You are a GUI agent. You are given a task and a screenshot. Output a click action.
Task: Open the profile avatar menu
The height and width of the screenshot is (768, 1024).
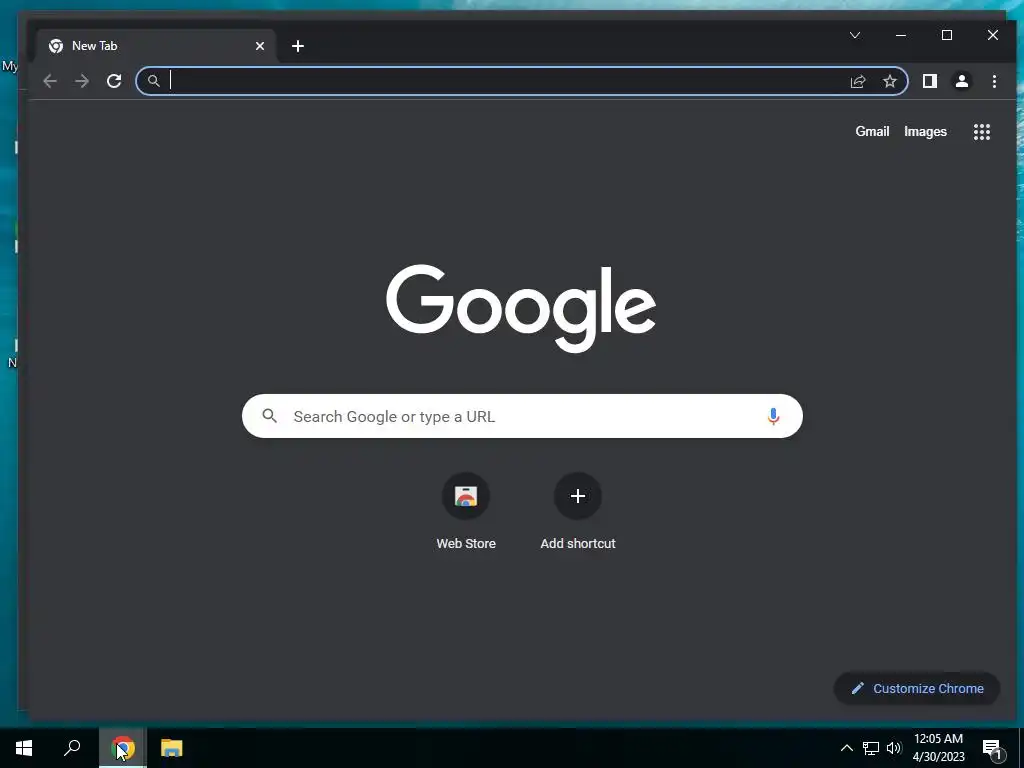coord(961,81)
